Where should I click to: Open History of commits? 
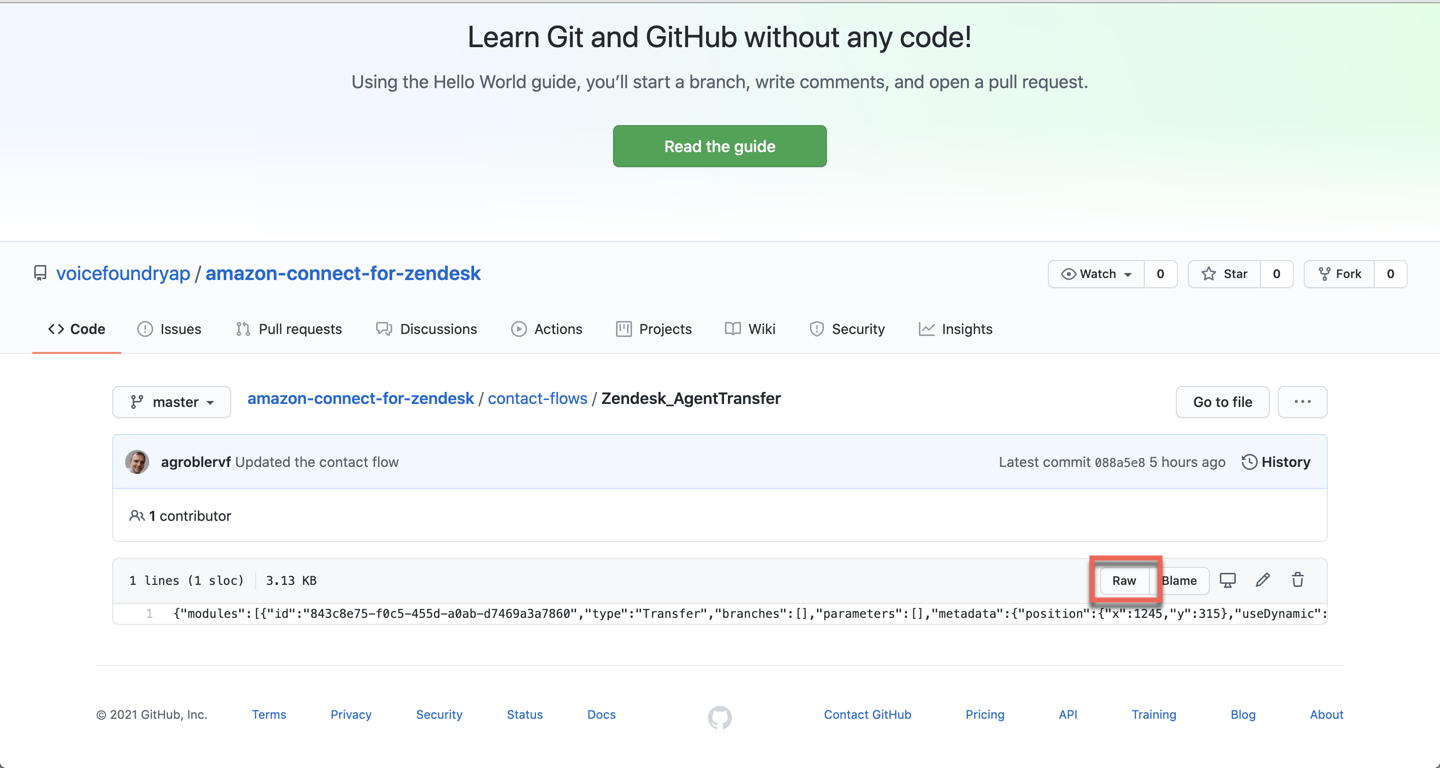tap(1276, 462)
